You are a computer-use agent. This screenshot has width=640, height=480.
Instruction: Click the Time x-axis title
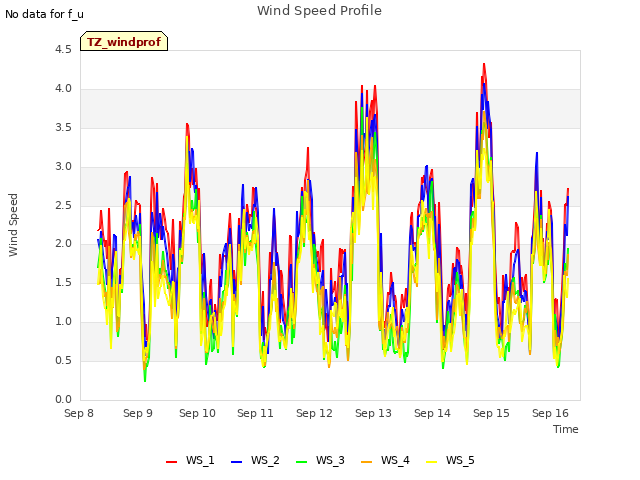(566, 429)
